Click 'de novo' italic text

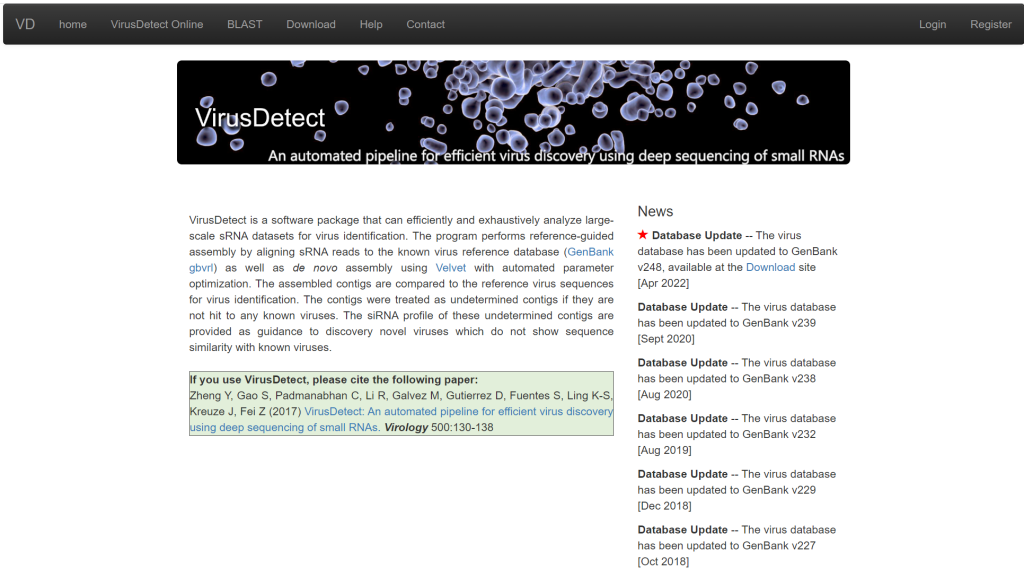tap(315, 268)
